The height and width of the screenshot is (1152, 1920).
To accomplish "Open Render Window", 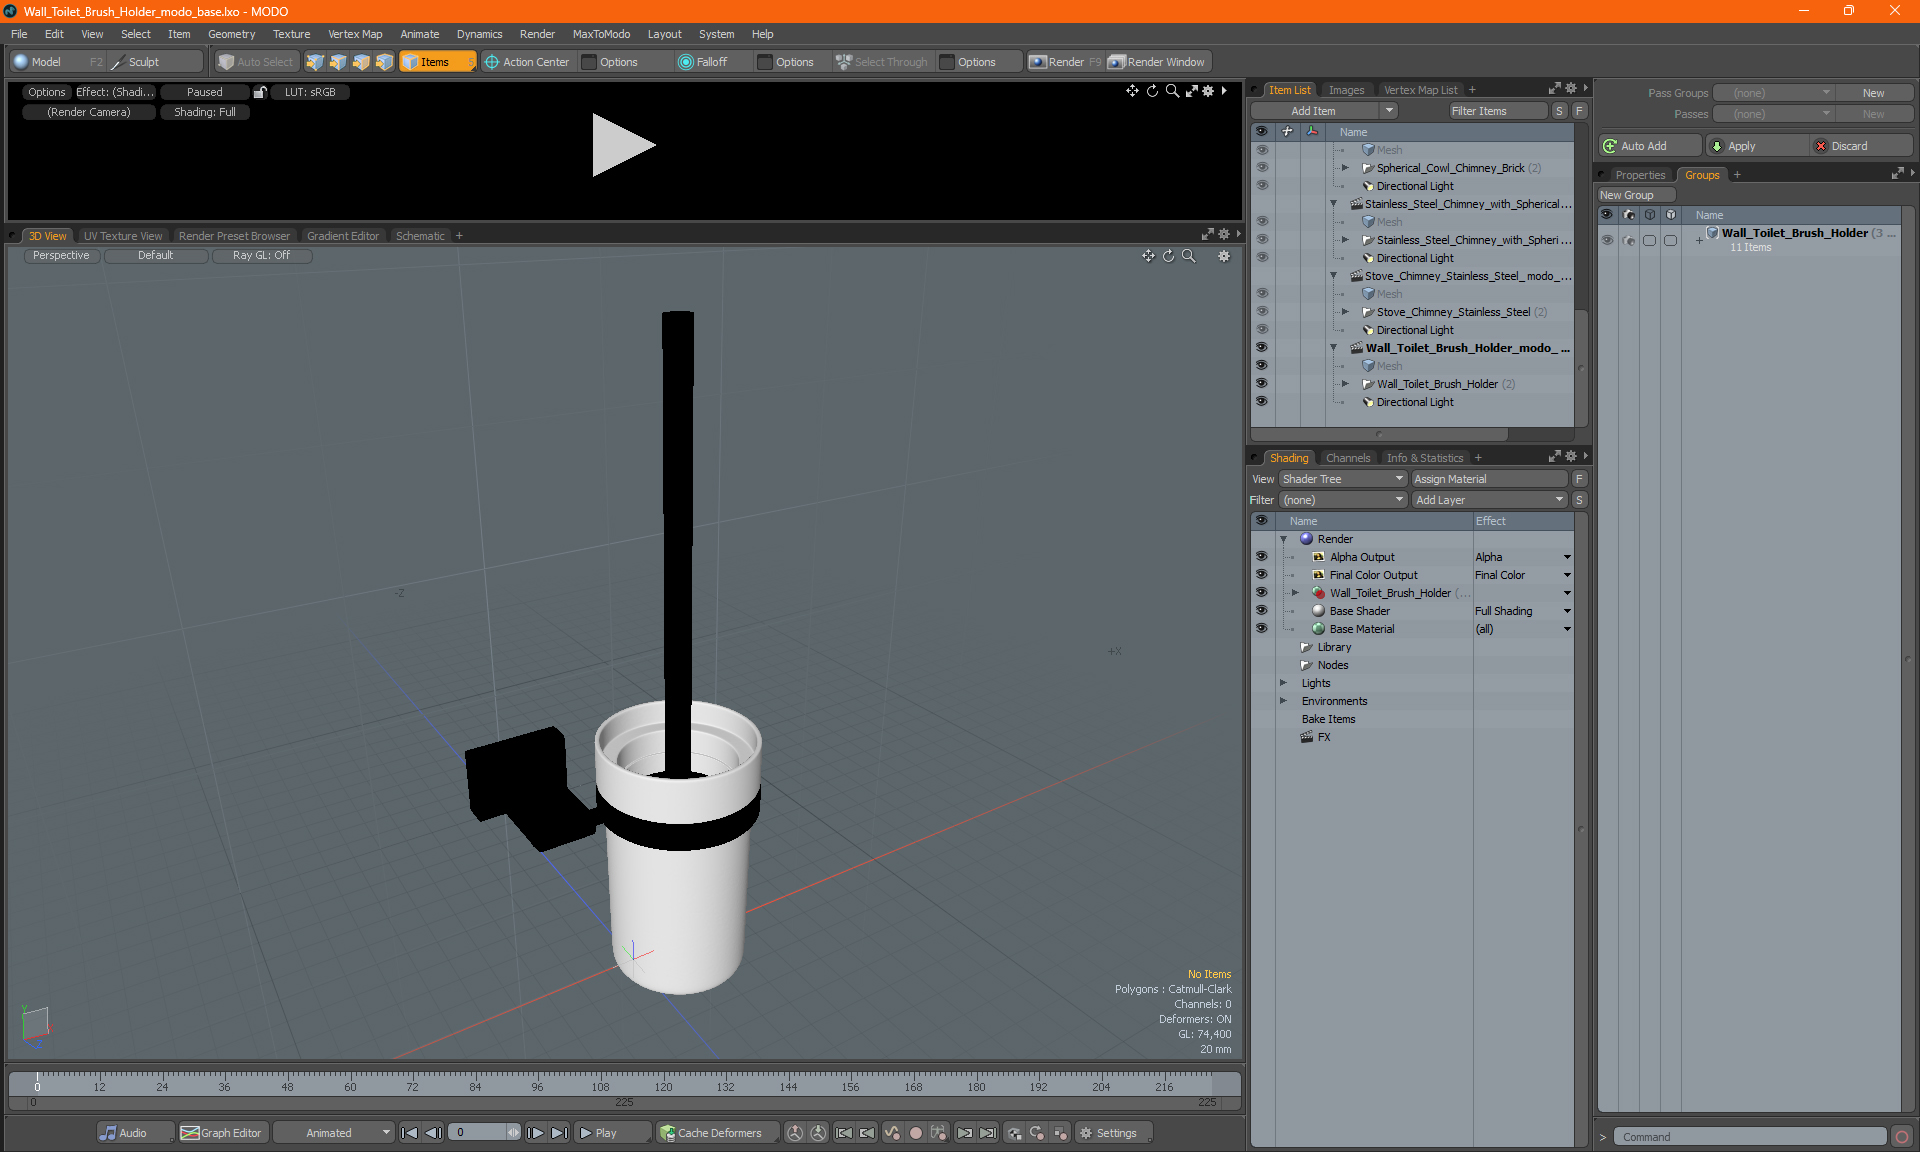I will pyautogui.click(x=1158, y=62).
